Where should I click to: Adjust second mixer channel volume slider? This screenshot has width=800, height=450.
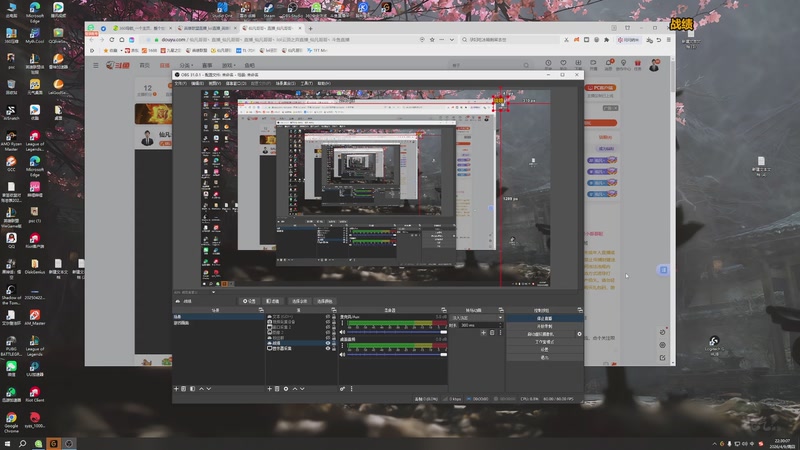pos(397,355)
